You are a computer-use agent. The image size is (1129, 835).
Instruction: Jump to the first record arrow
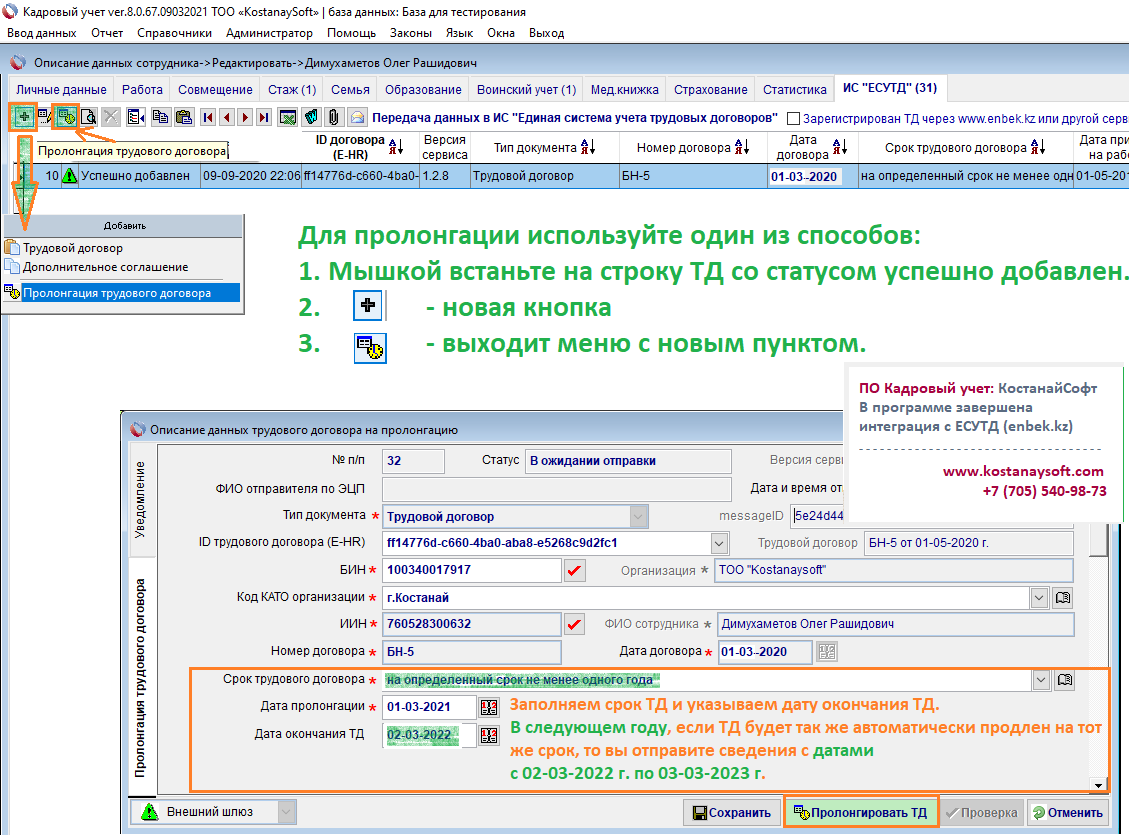point(208,117)
